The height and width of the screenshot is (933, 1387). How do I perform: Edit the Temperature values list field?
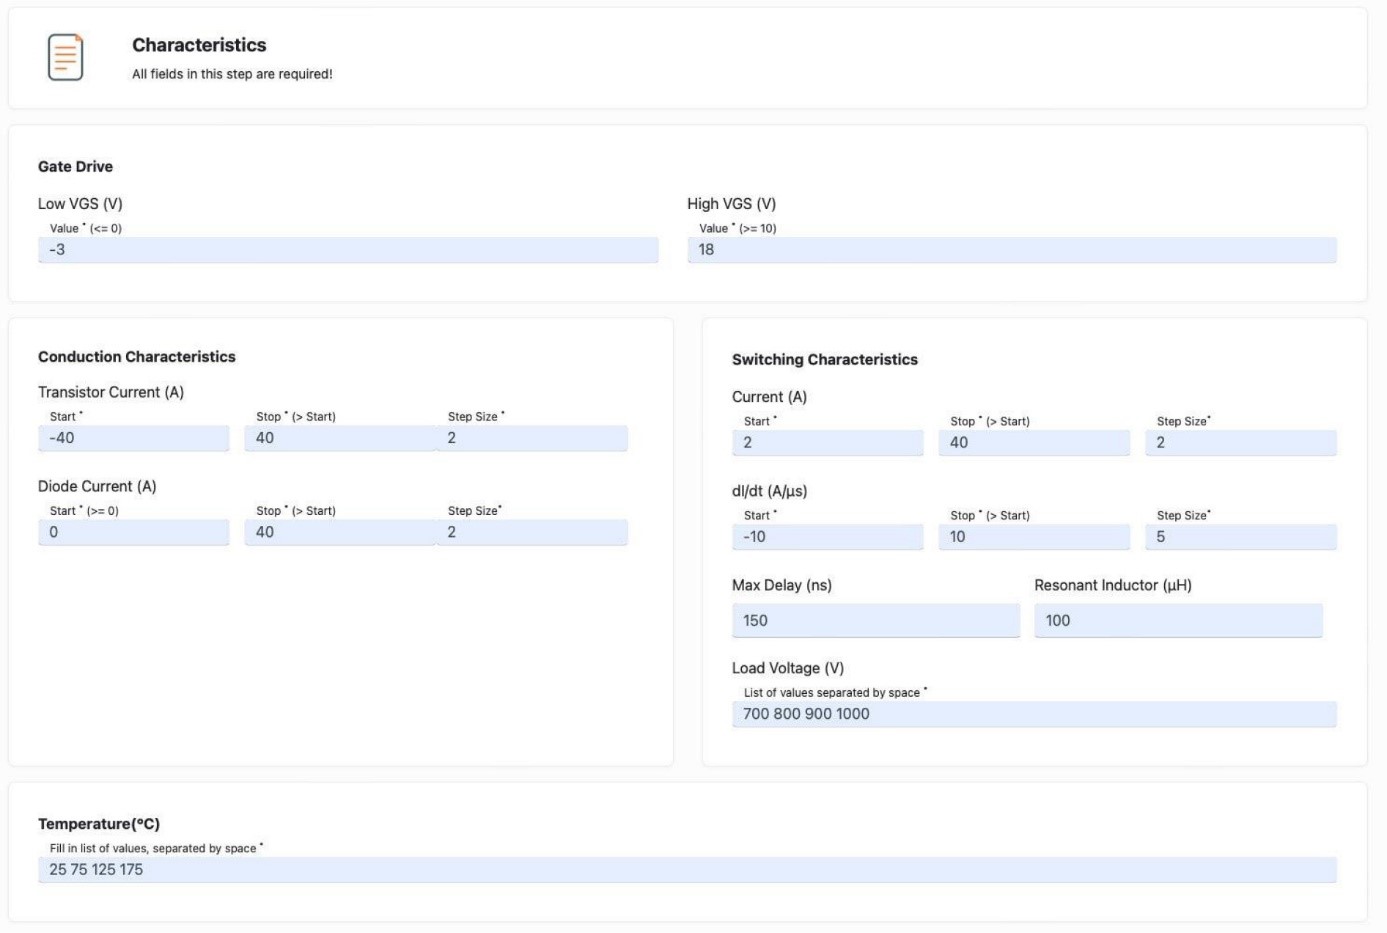click(687, 870)
